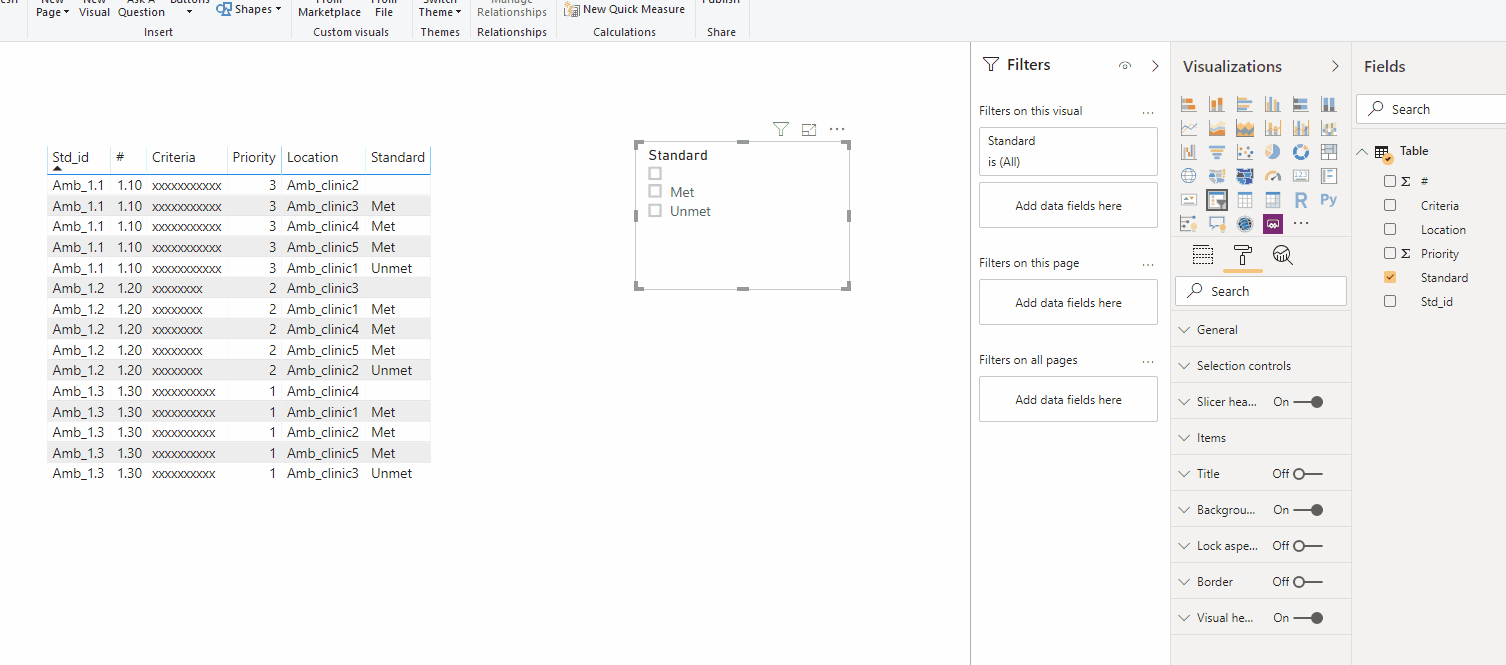The width and height of the screenshot is (1506, 665).
Task: Insert a scatter chart visual
Action: coord(1245,152)
